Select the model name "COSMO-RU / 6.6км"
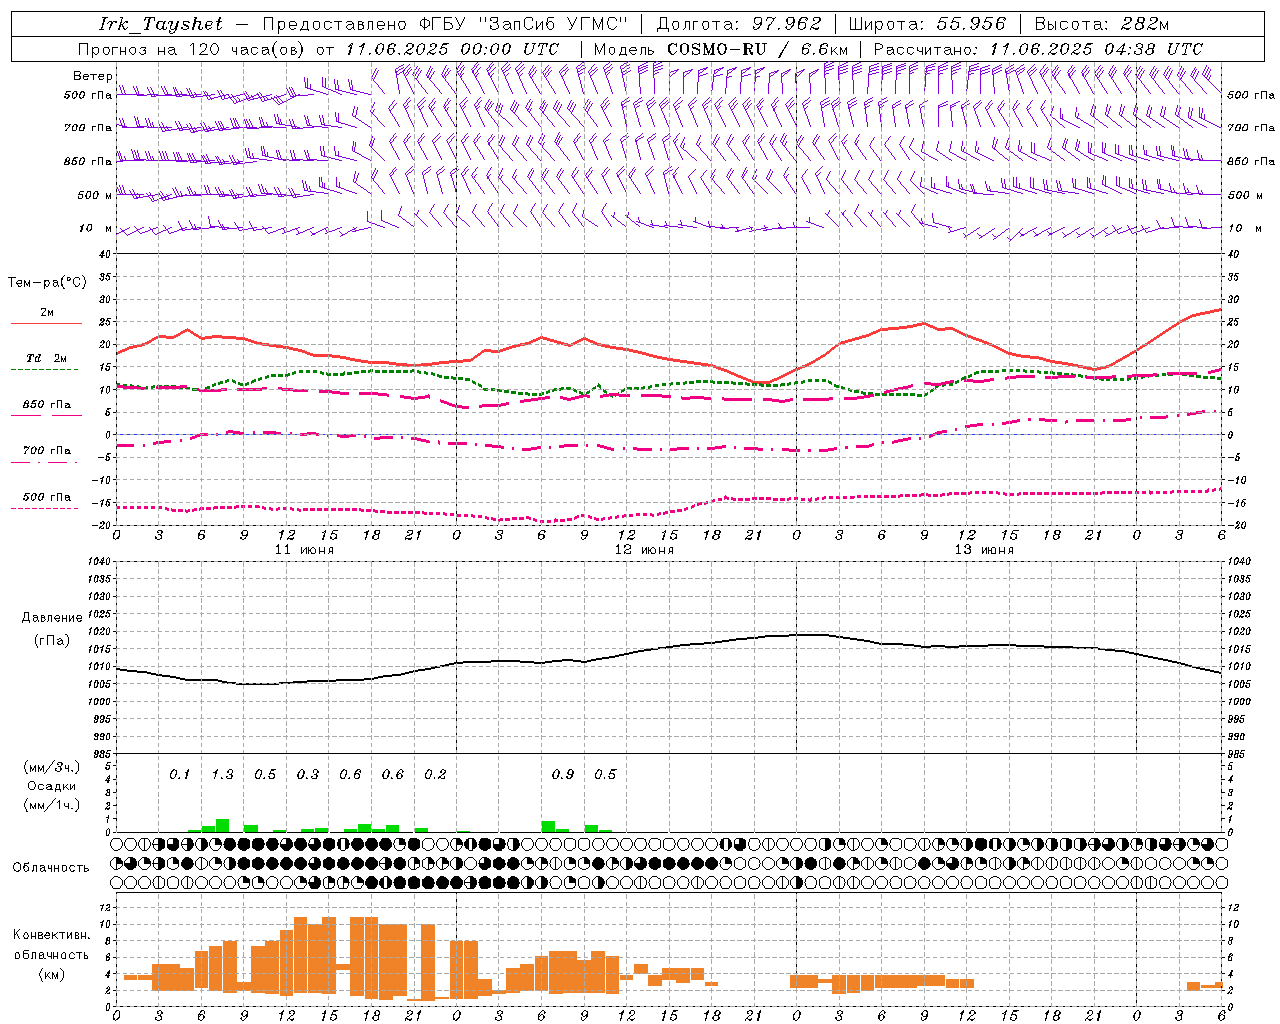 757,49
